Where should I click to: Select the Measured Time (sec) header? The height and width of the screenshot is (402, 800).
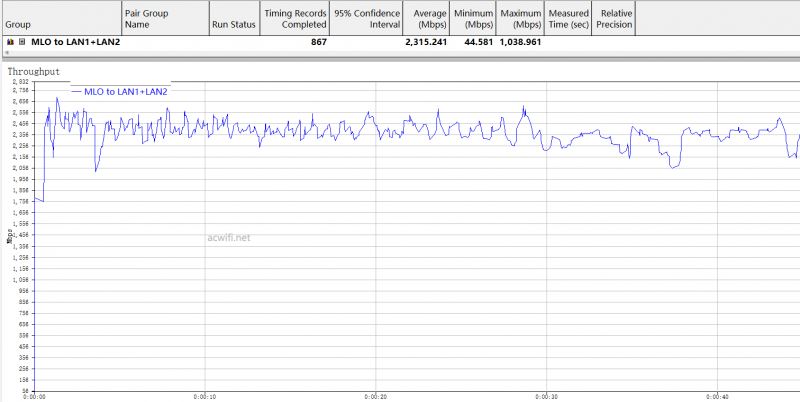pyautogui.click(x=568, y=18)
